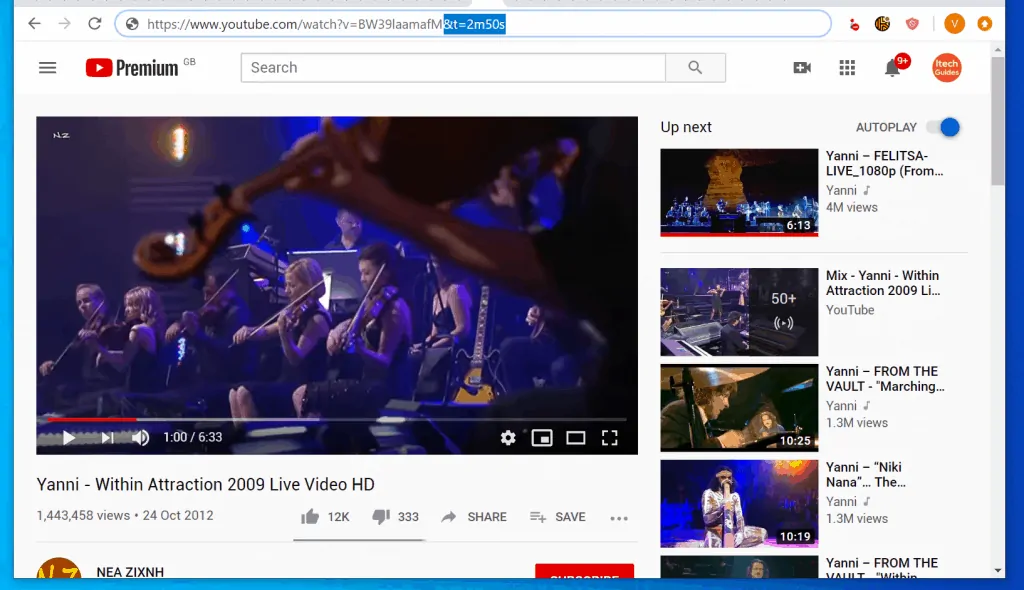This screenshot has height=590, width=1024.
Task: Open the YouTube apps grid
Action: (x=847, y=67)
